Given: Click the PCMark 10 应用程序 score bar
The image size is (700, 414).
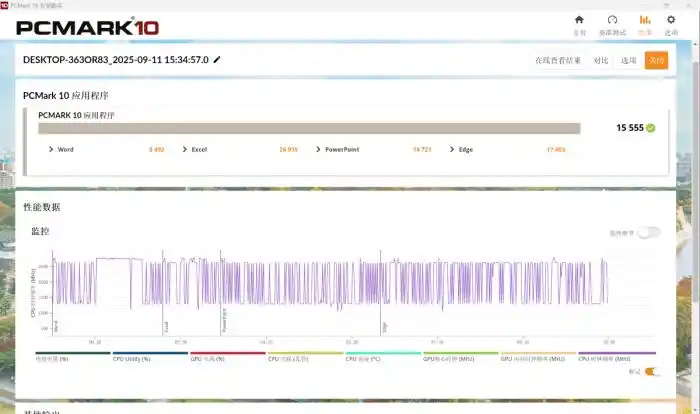Looking at the screenshot, I should (x=309, y=129).
